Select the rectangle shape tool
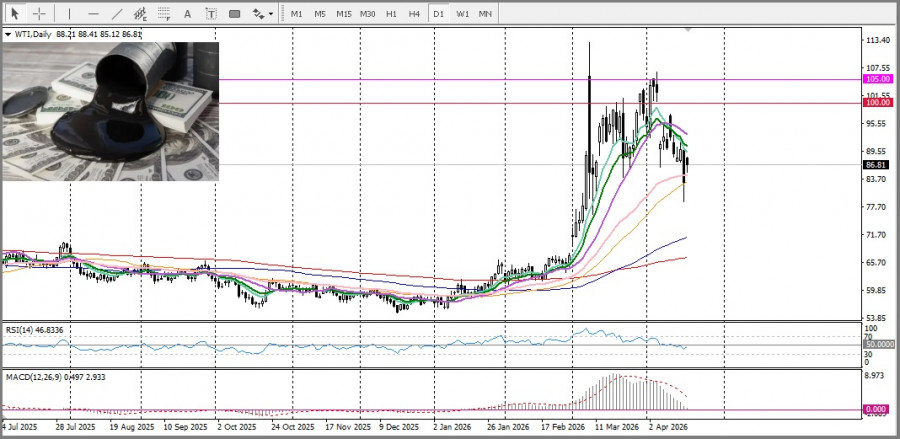 234,14
